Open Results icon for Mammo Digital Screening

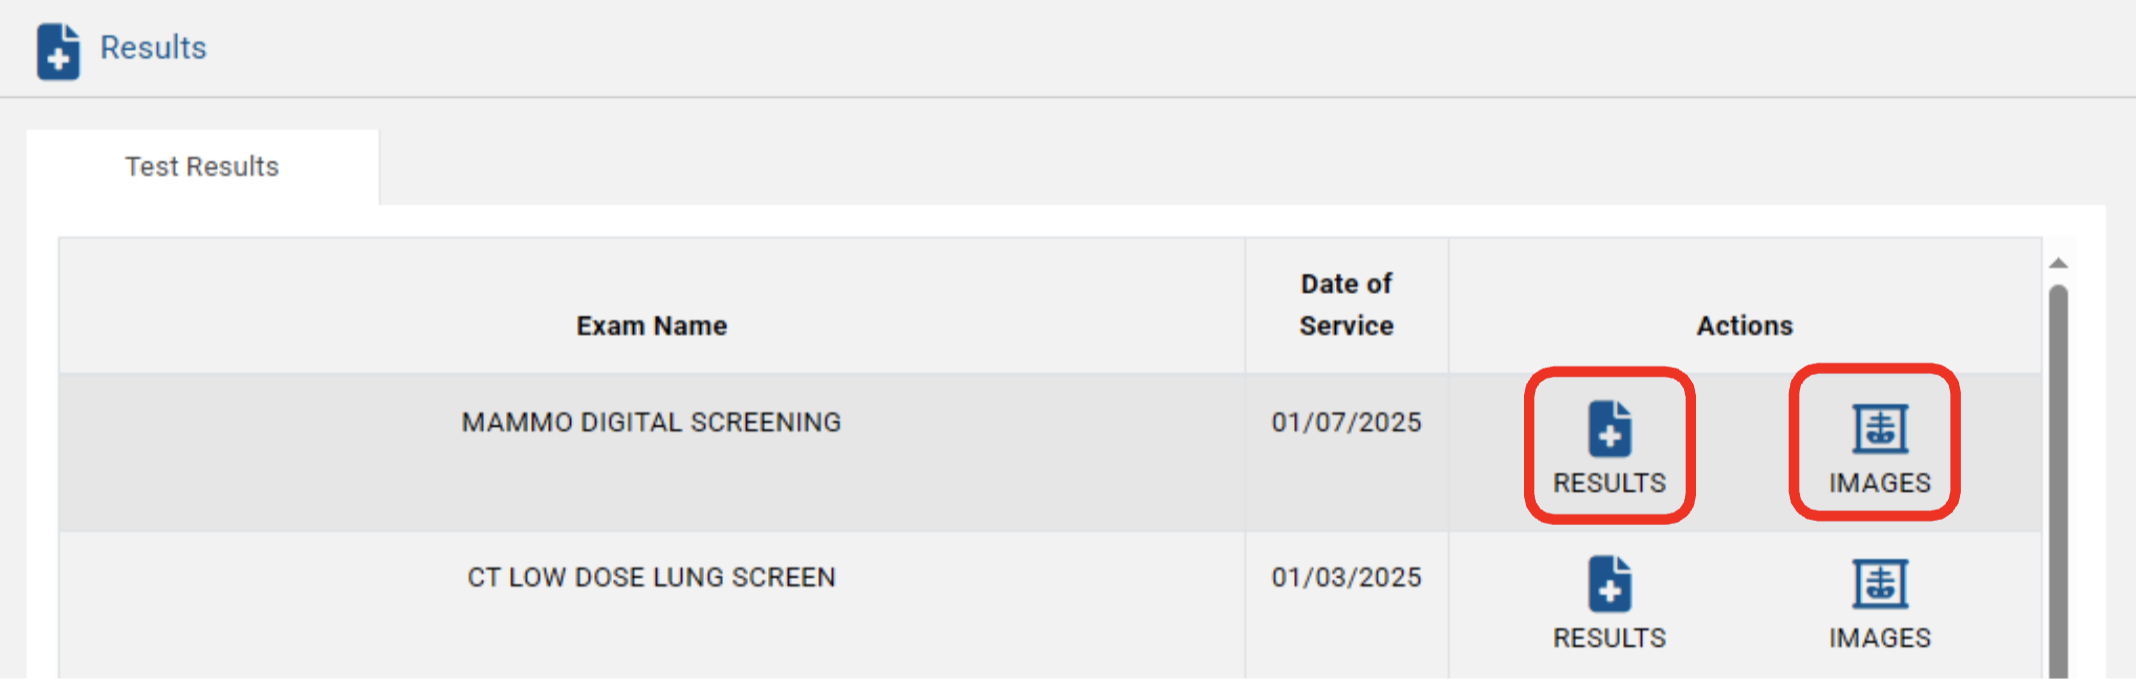1609,428
